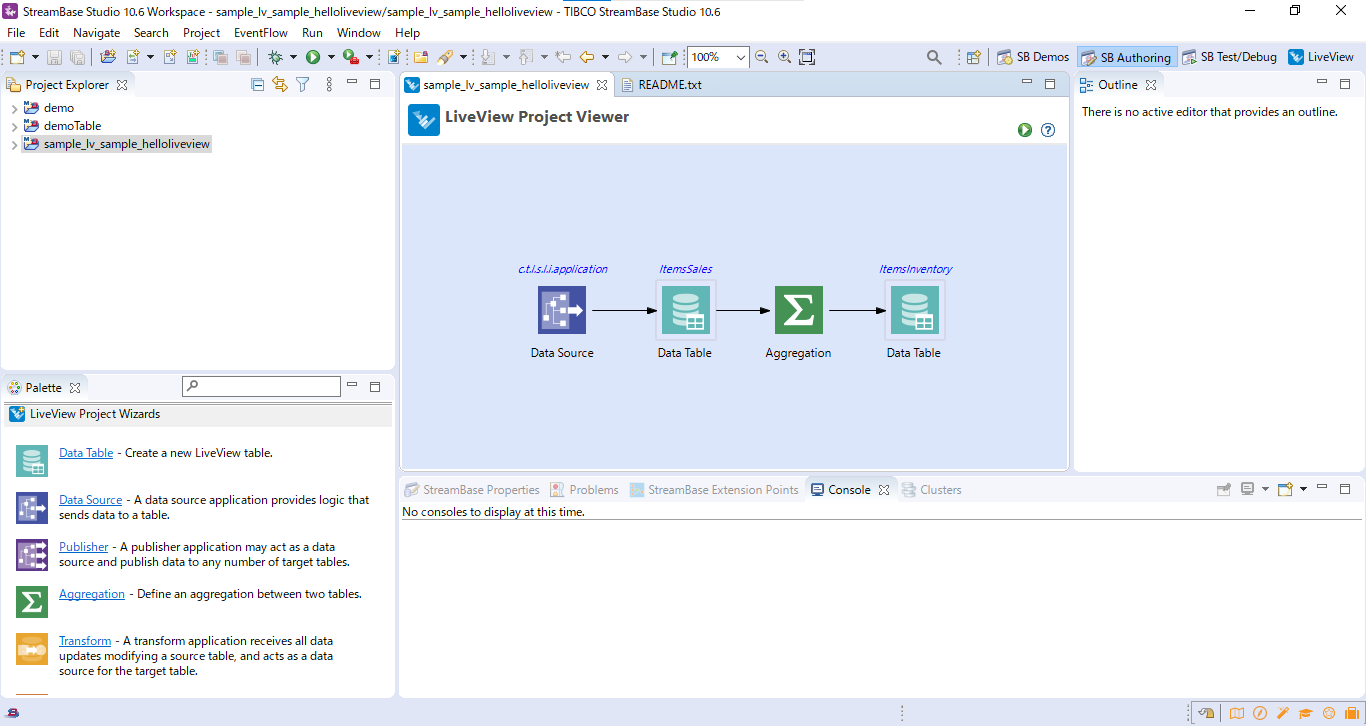
Task: Click the Open Perspective icon
Action: coord(973,57)
